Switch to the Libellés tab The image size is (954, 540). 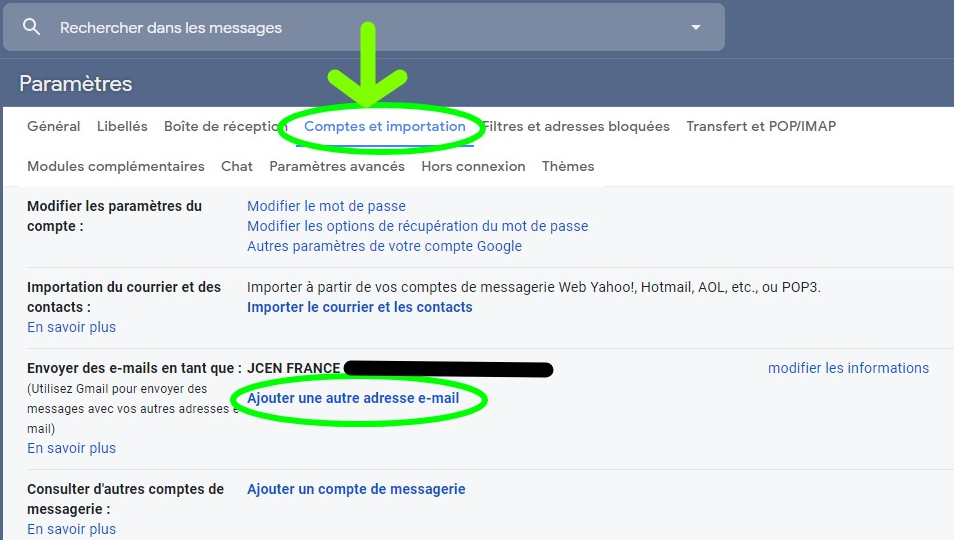click(122, 126)
